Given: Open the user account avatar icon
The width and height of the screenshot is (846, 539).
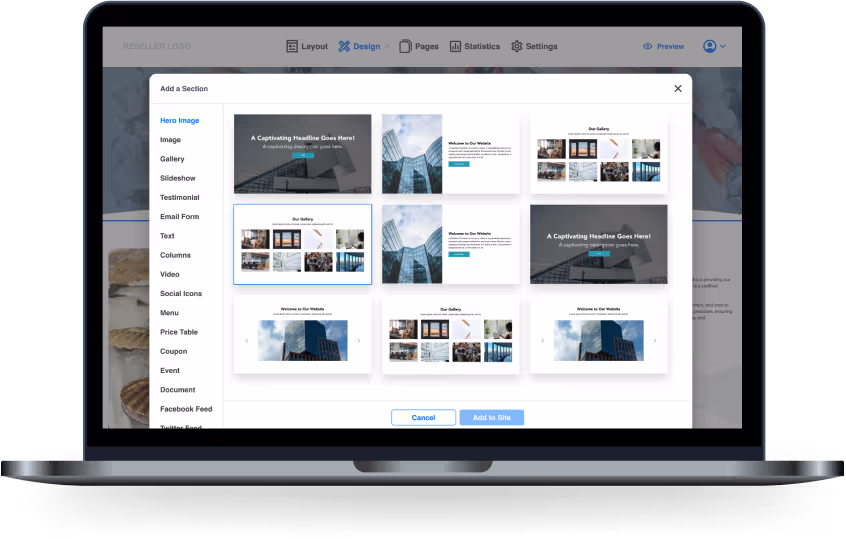Looking at the screenshot, I should (x=709, y=46).
